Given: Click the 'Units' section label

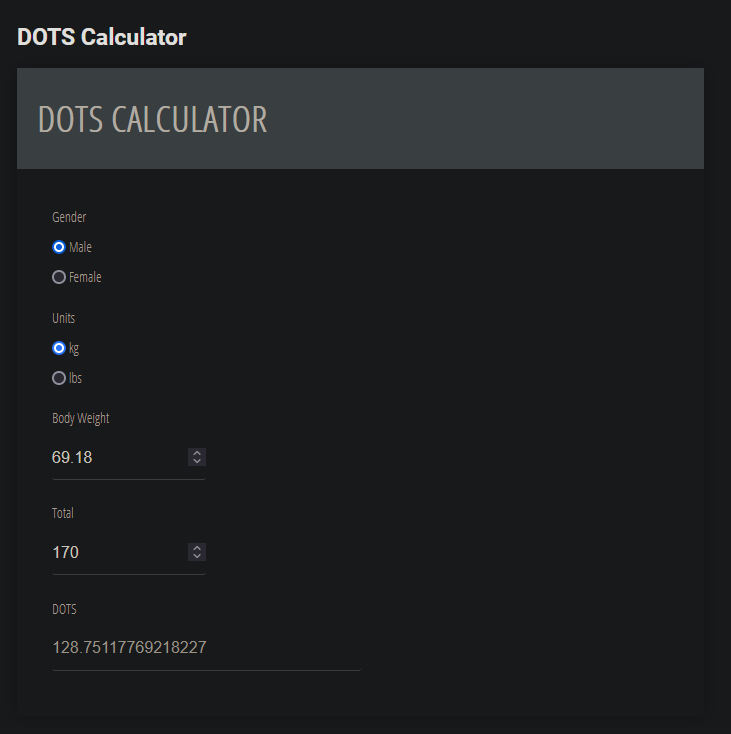Looking at the screenshot, I should click(64, 318).
